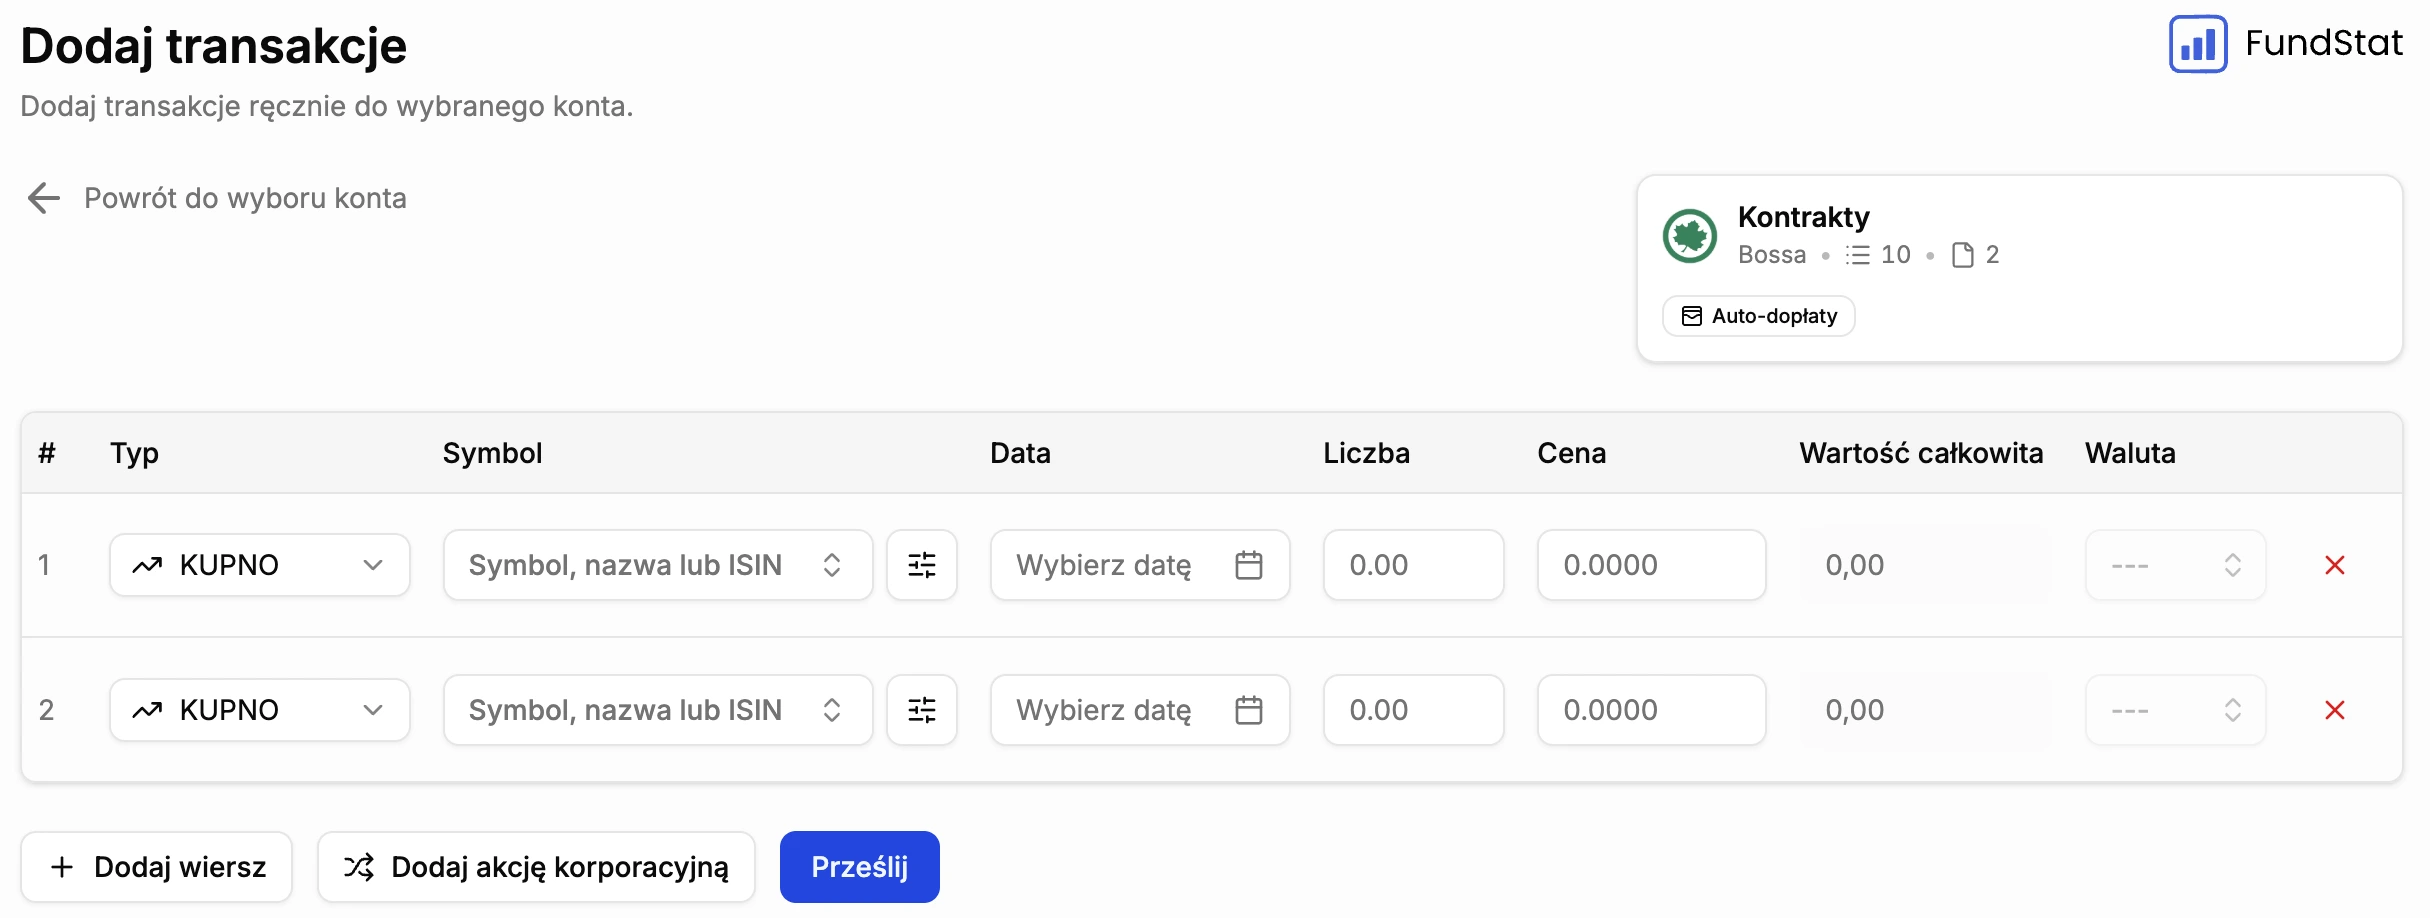
Task: Click the Waluta column header
Action: pyautogui.click(x=2130, y=453)
